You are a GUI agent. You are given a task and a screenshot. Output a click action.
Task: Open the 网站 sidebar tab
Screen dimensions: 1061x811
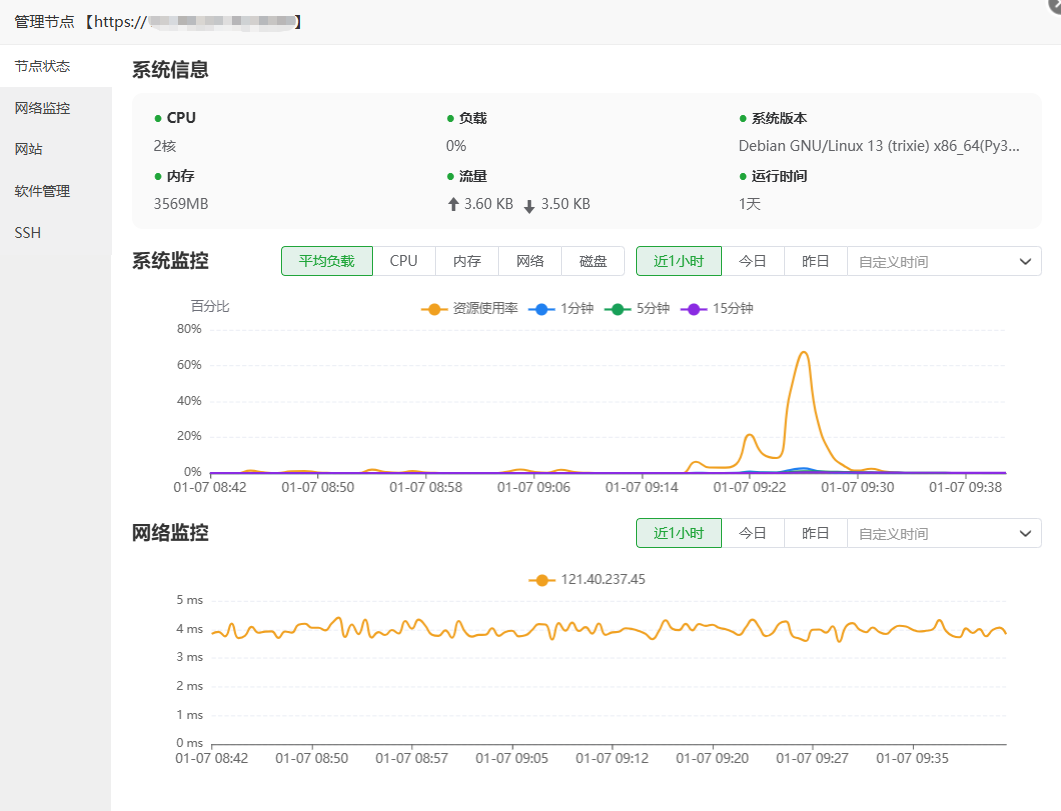click(28, 149)
